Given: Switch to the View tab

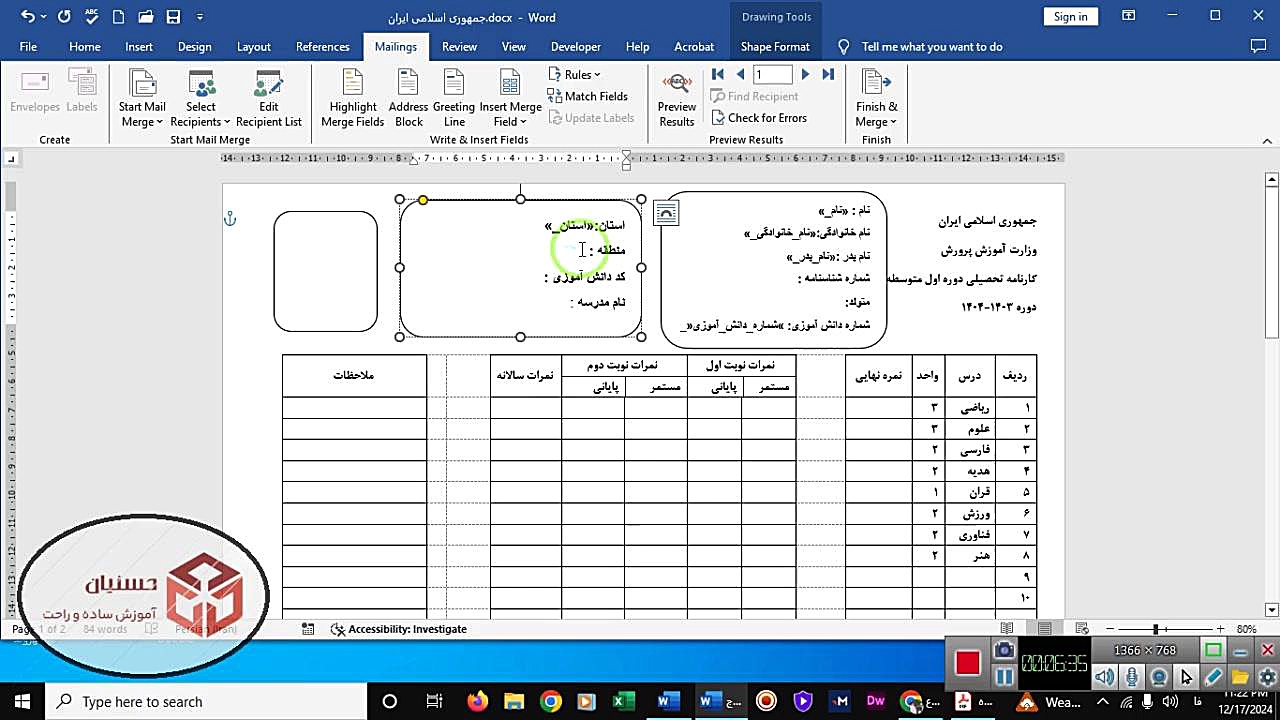Looking at the screenshot, I should [x=514, y=47].
